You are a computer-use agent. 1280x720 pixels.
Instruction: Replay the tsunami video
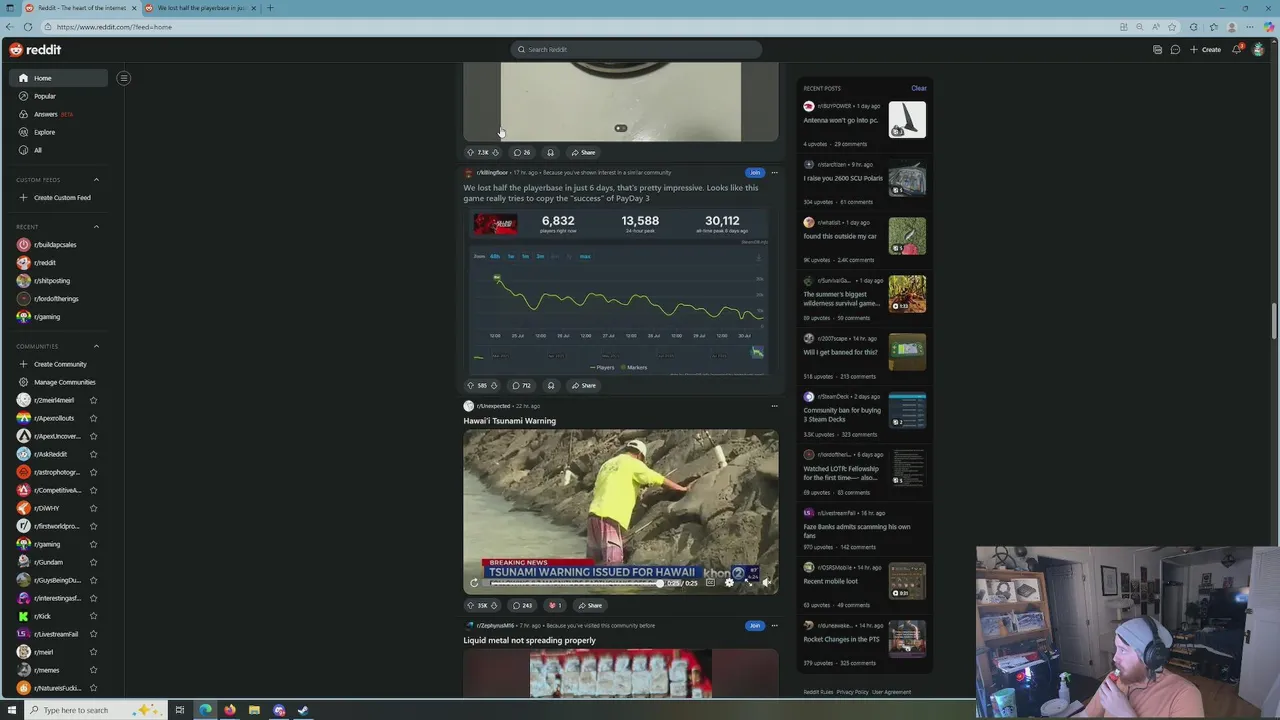click(474, 583)
